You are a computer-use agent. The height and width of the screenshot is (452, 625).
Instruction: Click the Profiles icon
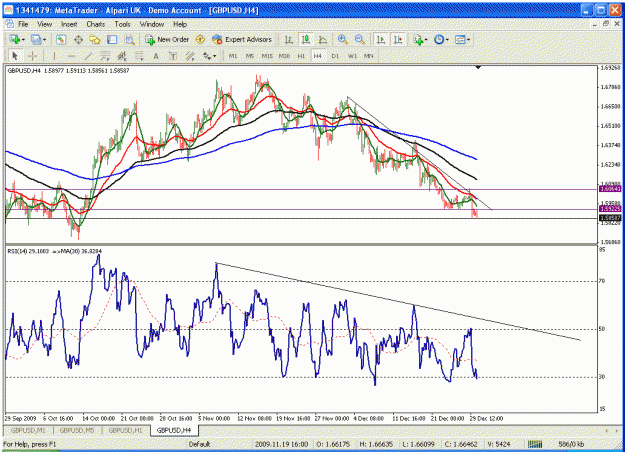coord(36,39)
